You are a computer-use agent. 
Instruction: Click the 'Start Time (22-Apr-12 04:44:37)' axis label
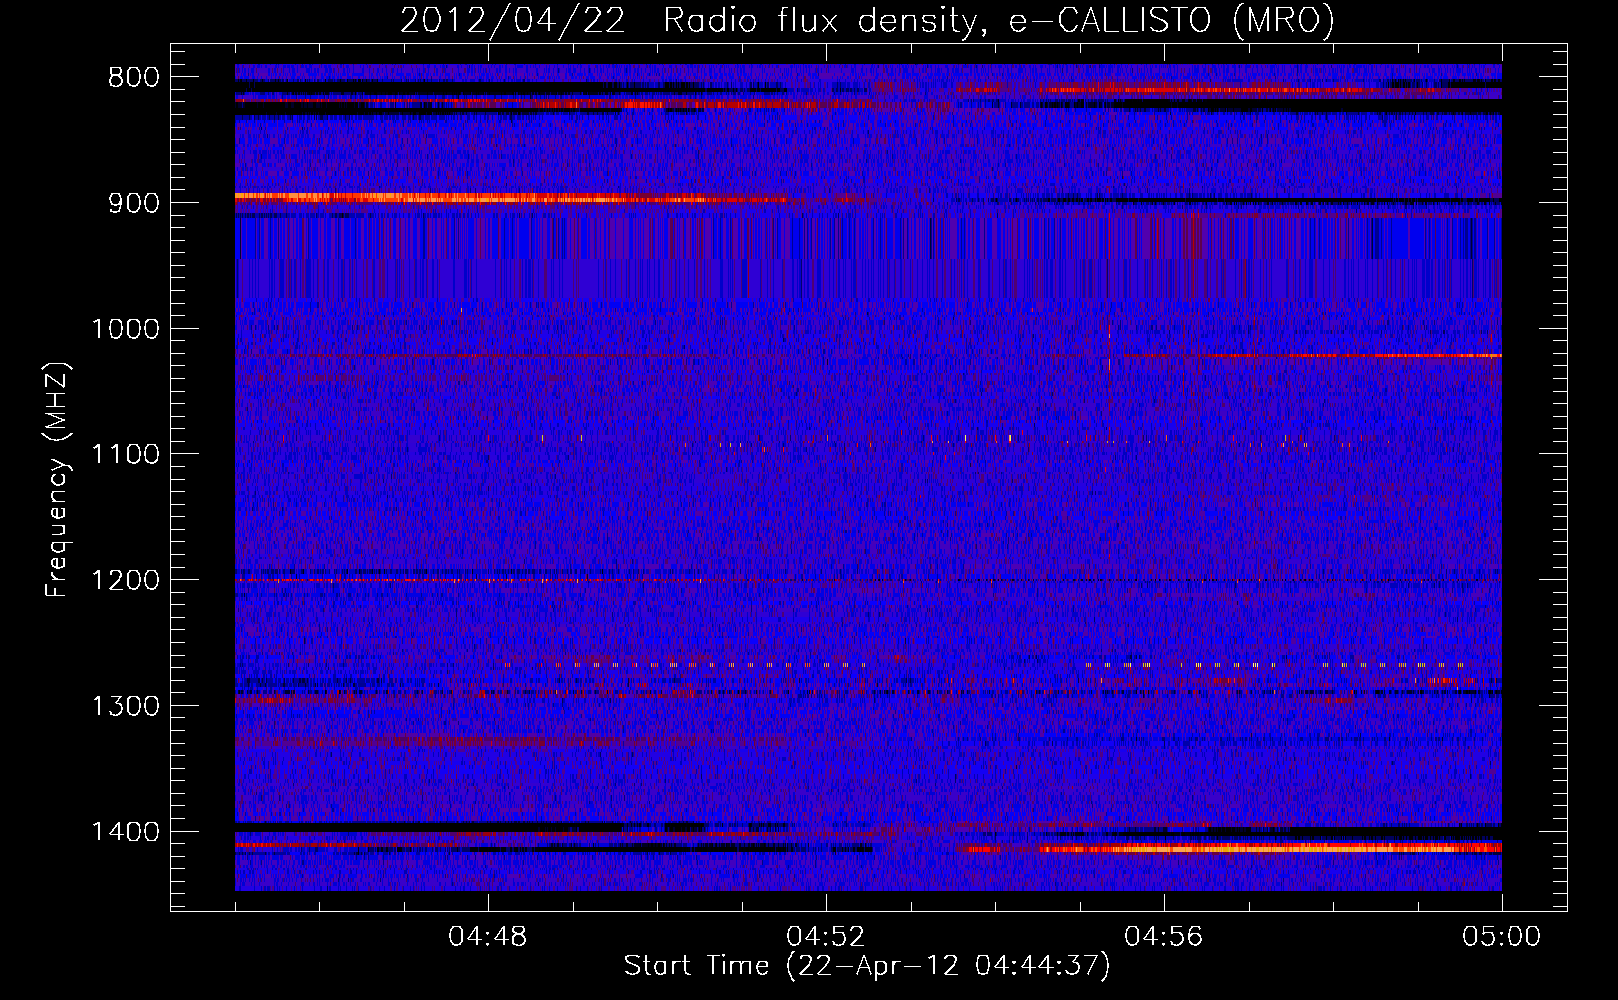point(867,966)
